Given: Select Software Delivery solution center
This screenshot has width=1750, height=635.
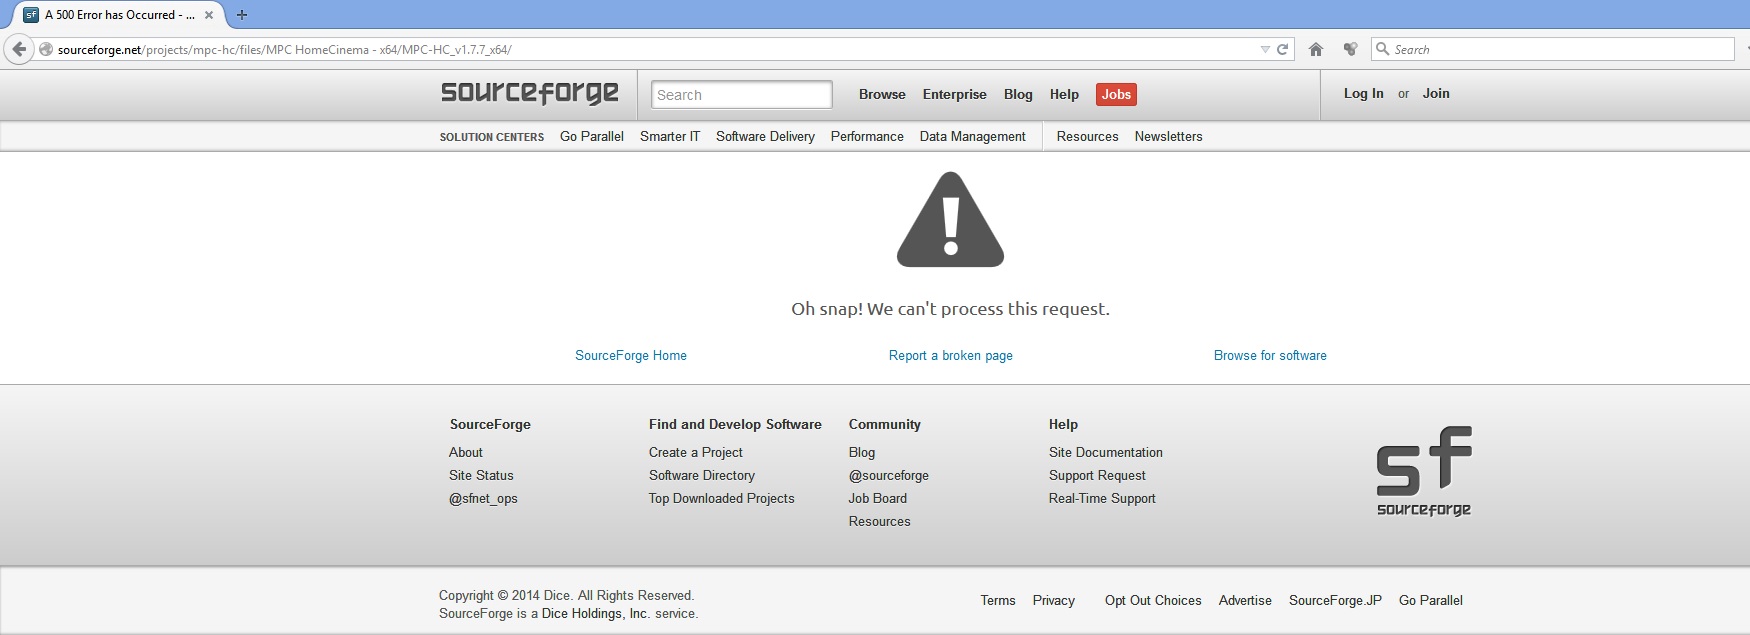Looking at the screenshot, I should tap(765, 136).
